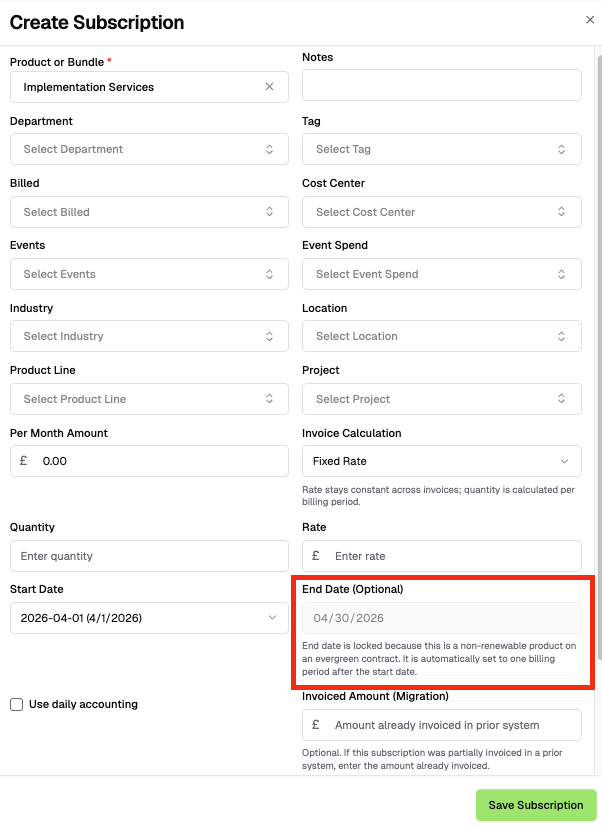Clear the Implementation Services product selection
Screen dimensions: 602x829
(269, 87)
